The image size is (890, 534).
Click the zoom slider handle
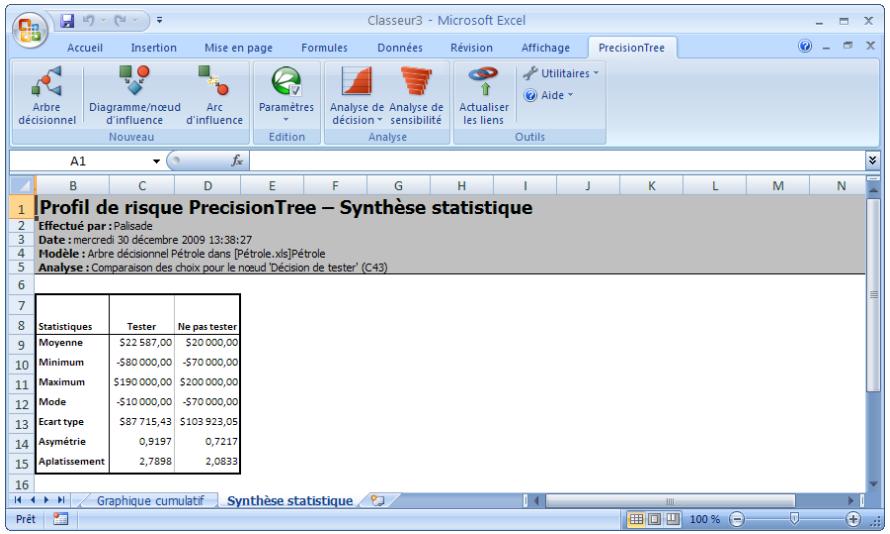click(794, 518)
